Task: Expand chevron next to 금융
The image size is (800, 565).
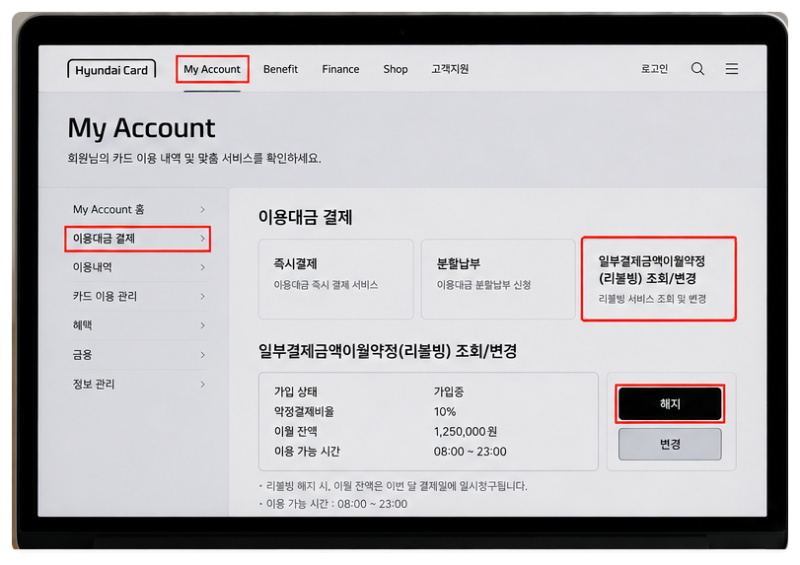Action: pyautogui.click(x=203, y=354)
